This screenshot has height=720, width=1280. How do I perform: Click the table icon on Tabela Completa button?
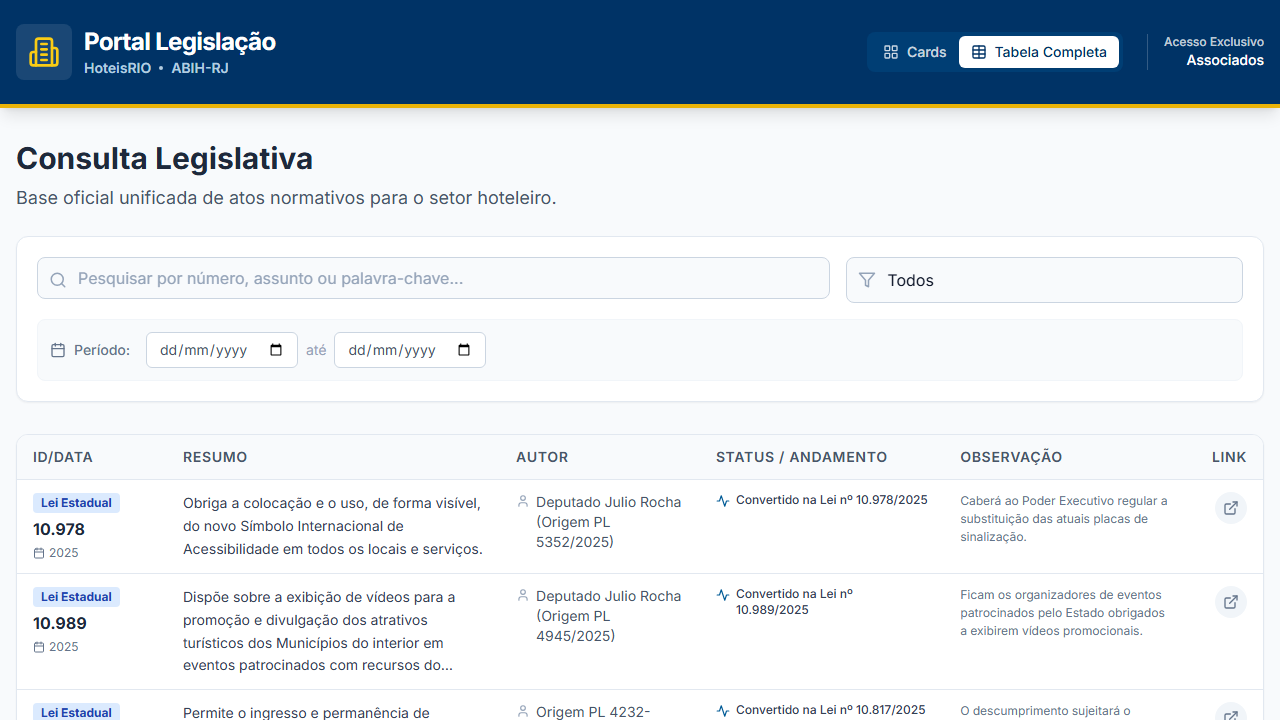click(977, 51)
